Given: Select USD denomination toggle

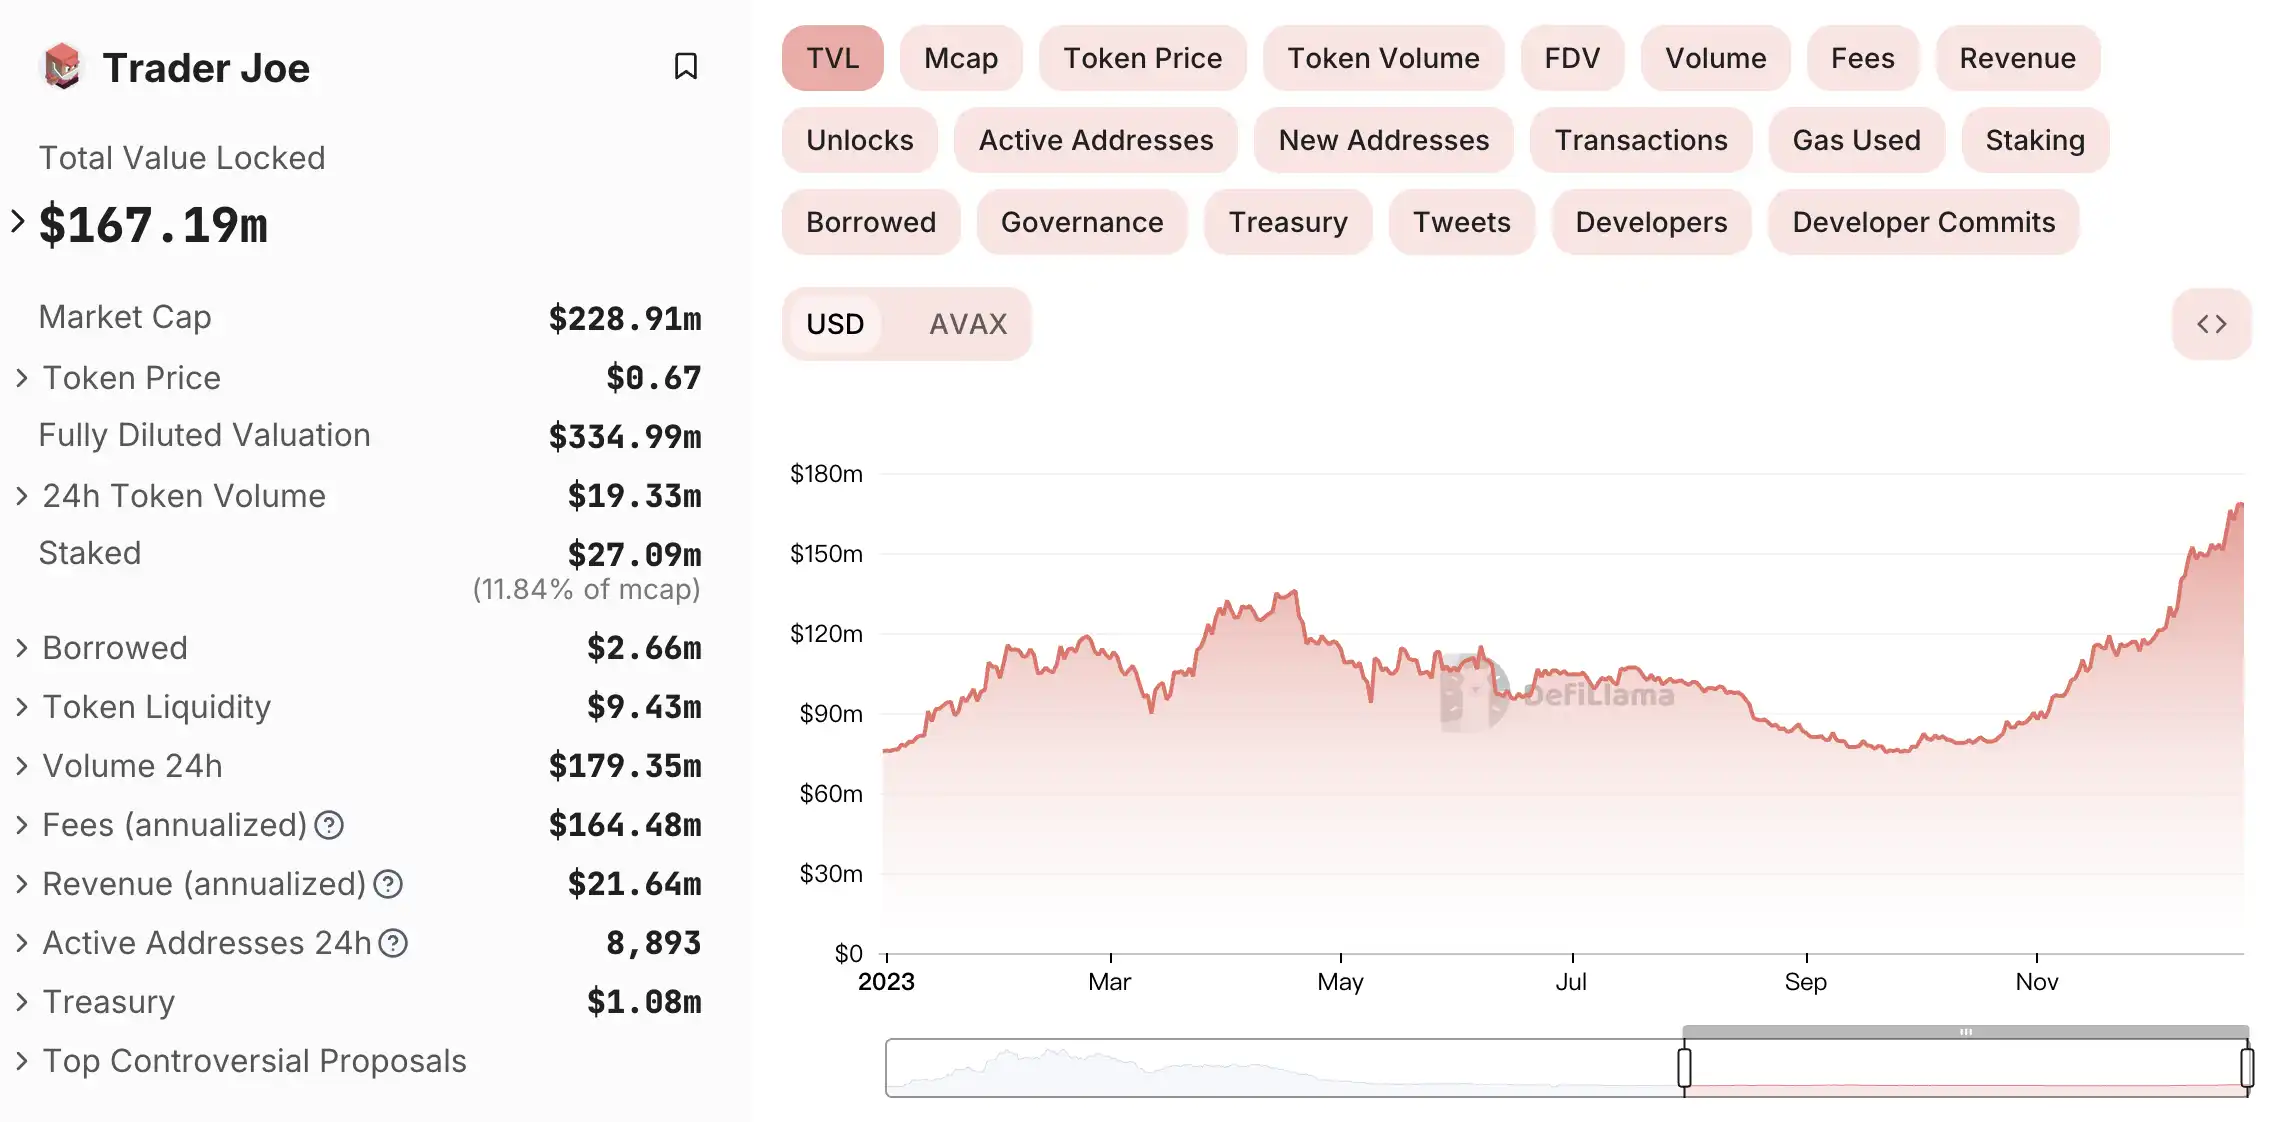Looking at the screenshot, I should [x=835, y=324].
